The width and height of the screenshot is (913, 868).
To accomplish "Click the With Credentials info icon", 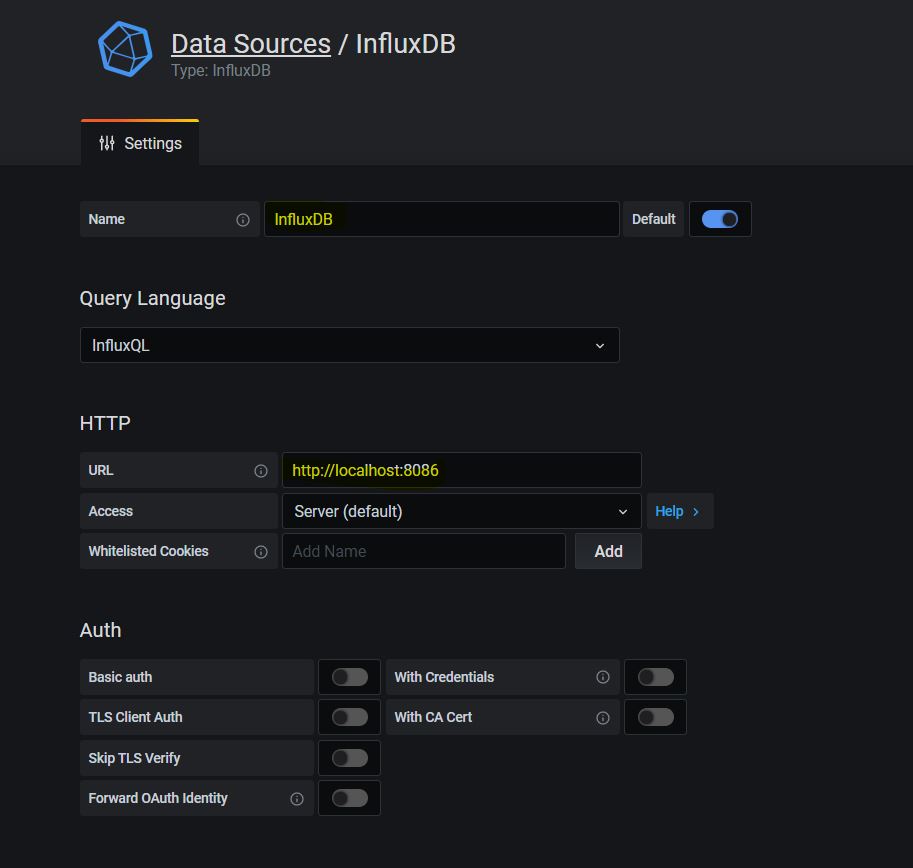I will click(x=603, y=677).
